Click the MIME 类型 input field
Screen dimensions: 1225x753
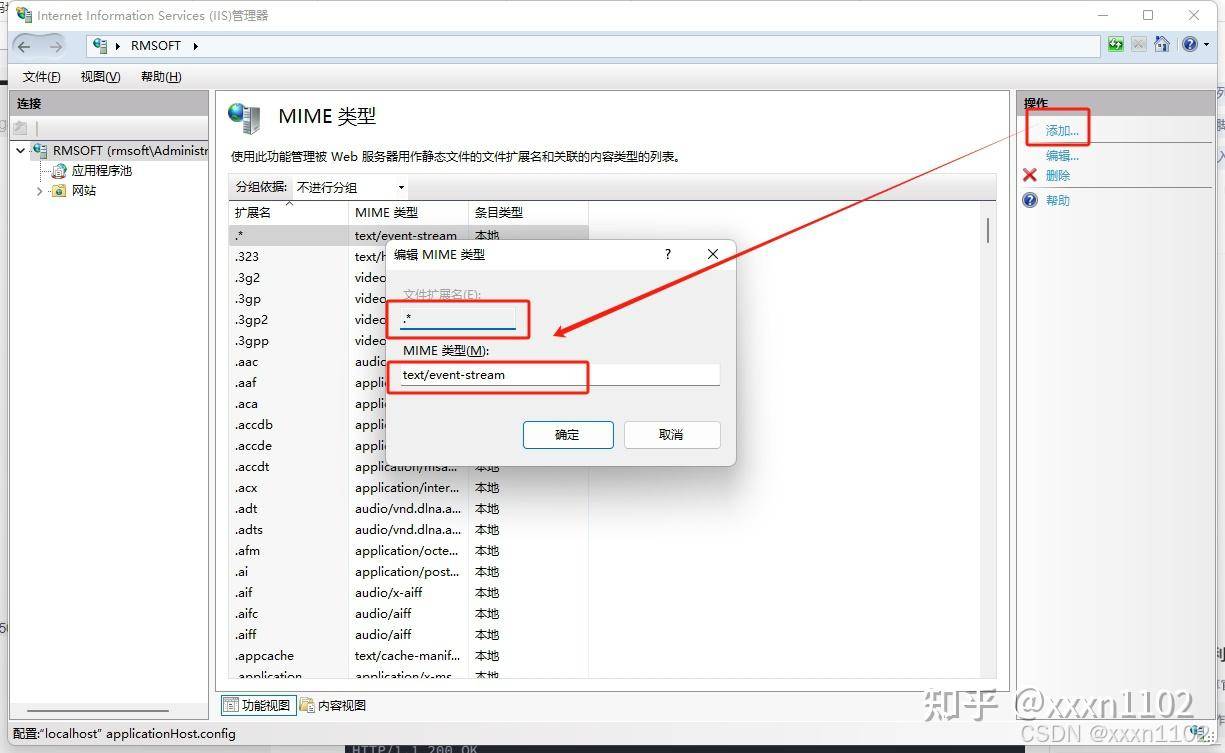point(559,375)
